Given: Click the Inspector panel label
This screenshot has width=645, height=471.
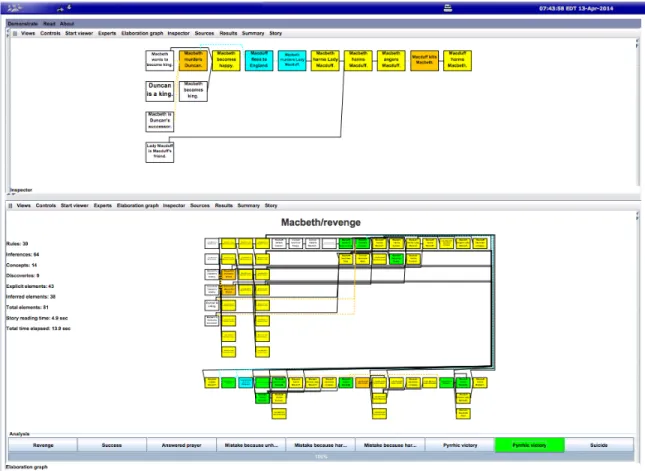Looking at the screenshot, I should (21, 190).
